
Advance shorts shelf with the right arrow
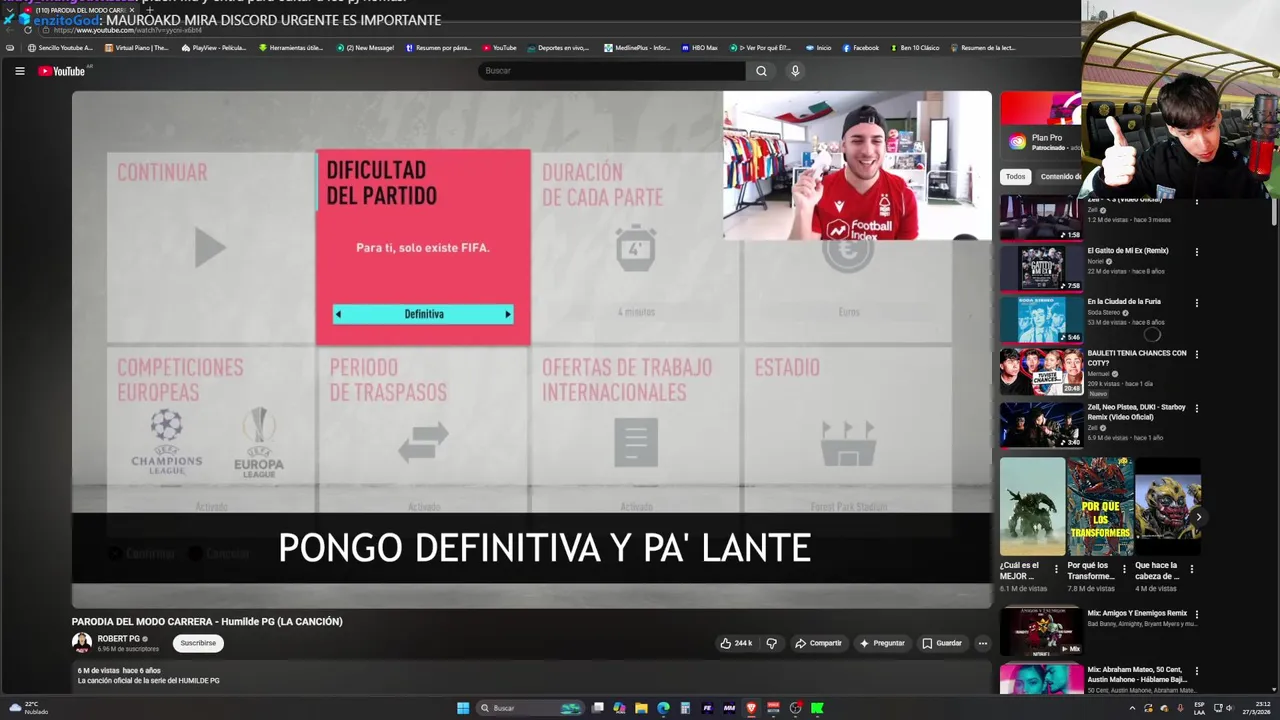(1198, 517)
